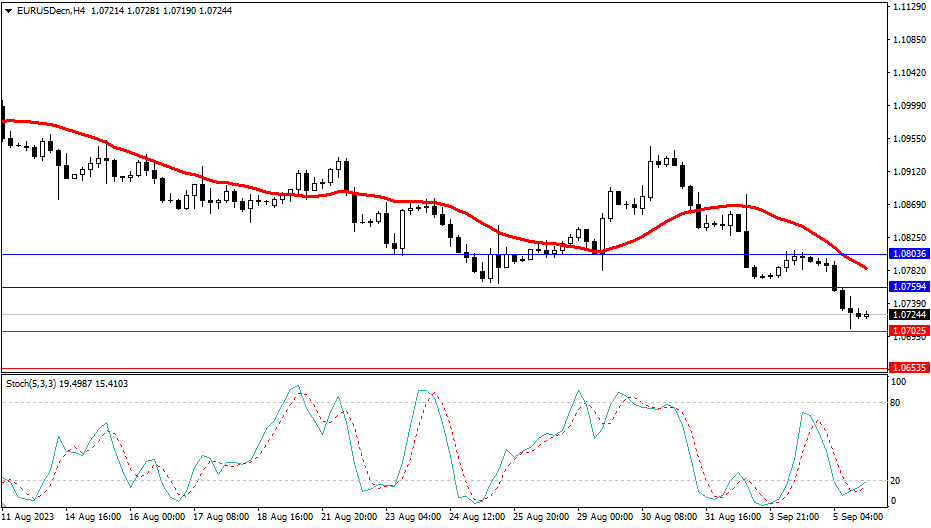
Task: Open the chart menu arrow beside EURUSDecn
Action: coord(8,8)
